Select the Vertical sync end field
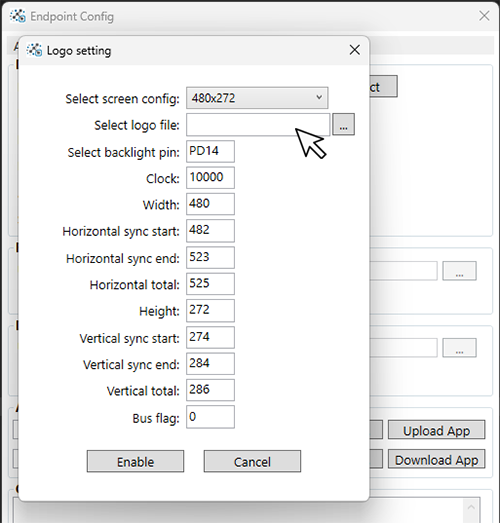 (210, 363)
